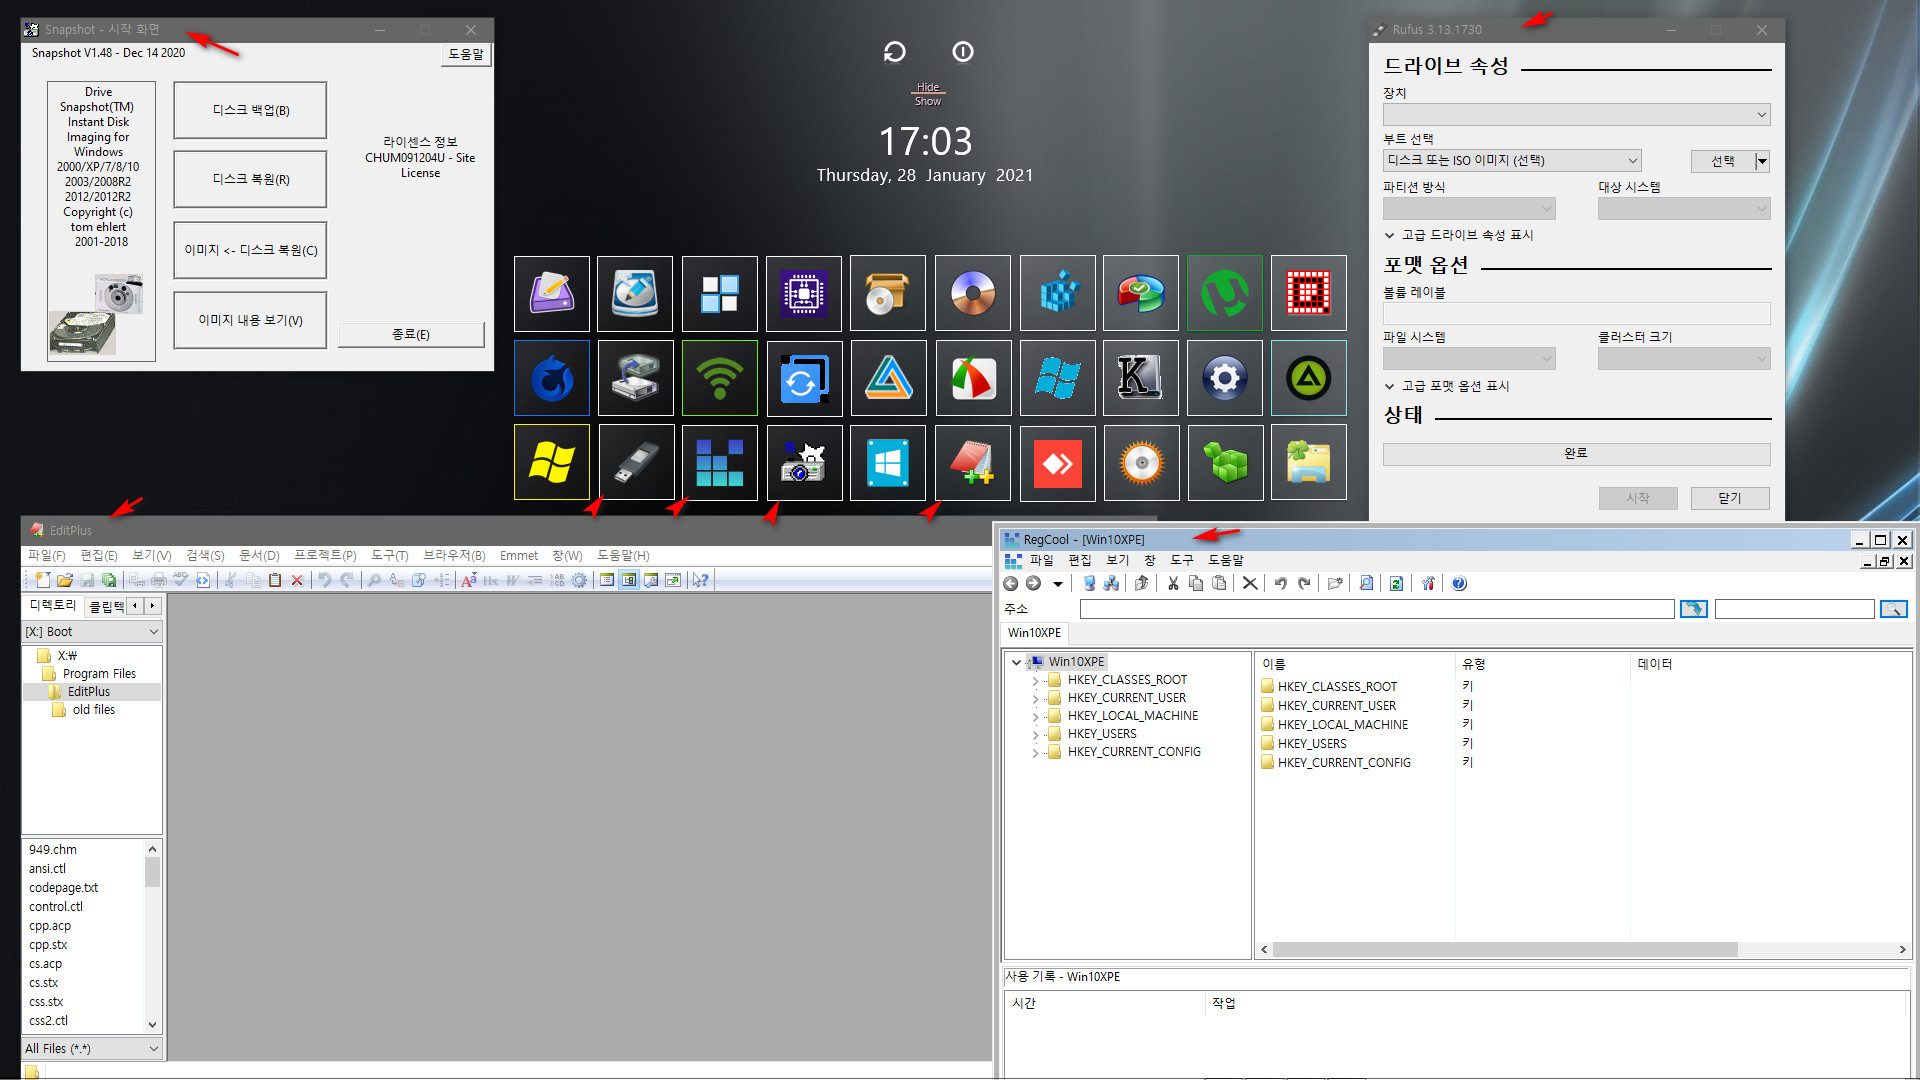Open the All Files (*.*) filter dropdown
1920x1080 pixels.
click(x=92, y=1049)
